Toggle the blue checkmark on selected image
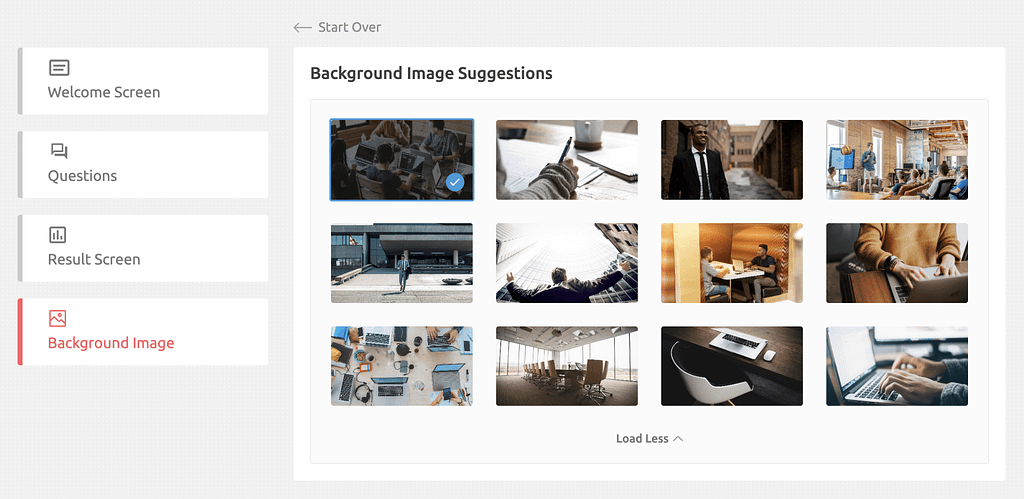The height and width of the screenshot is (499, 1024). tap(455, 182)
